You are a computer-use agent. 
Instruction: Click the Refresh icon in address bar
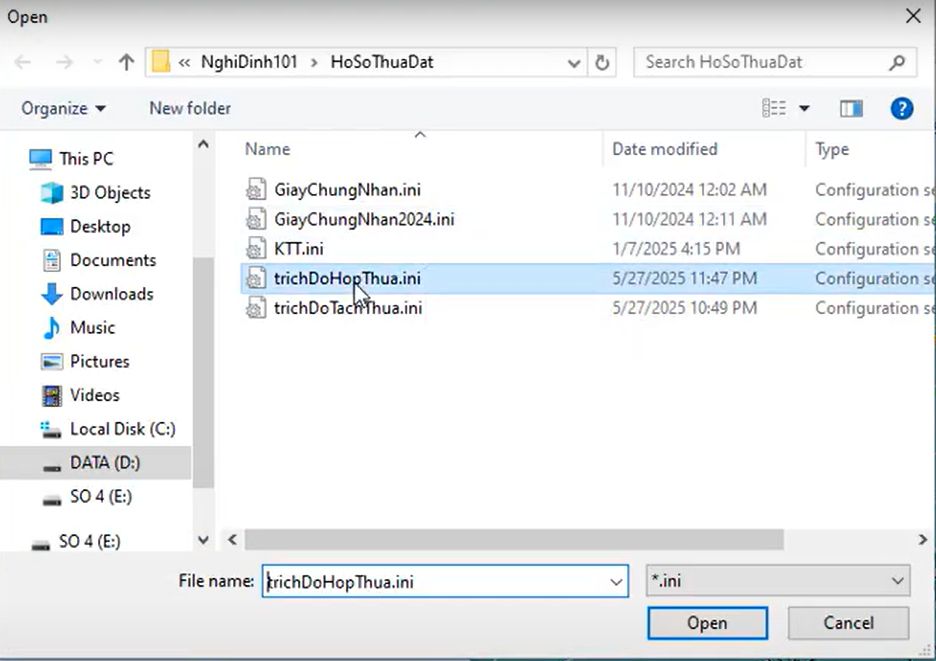click(602, 62)
